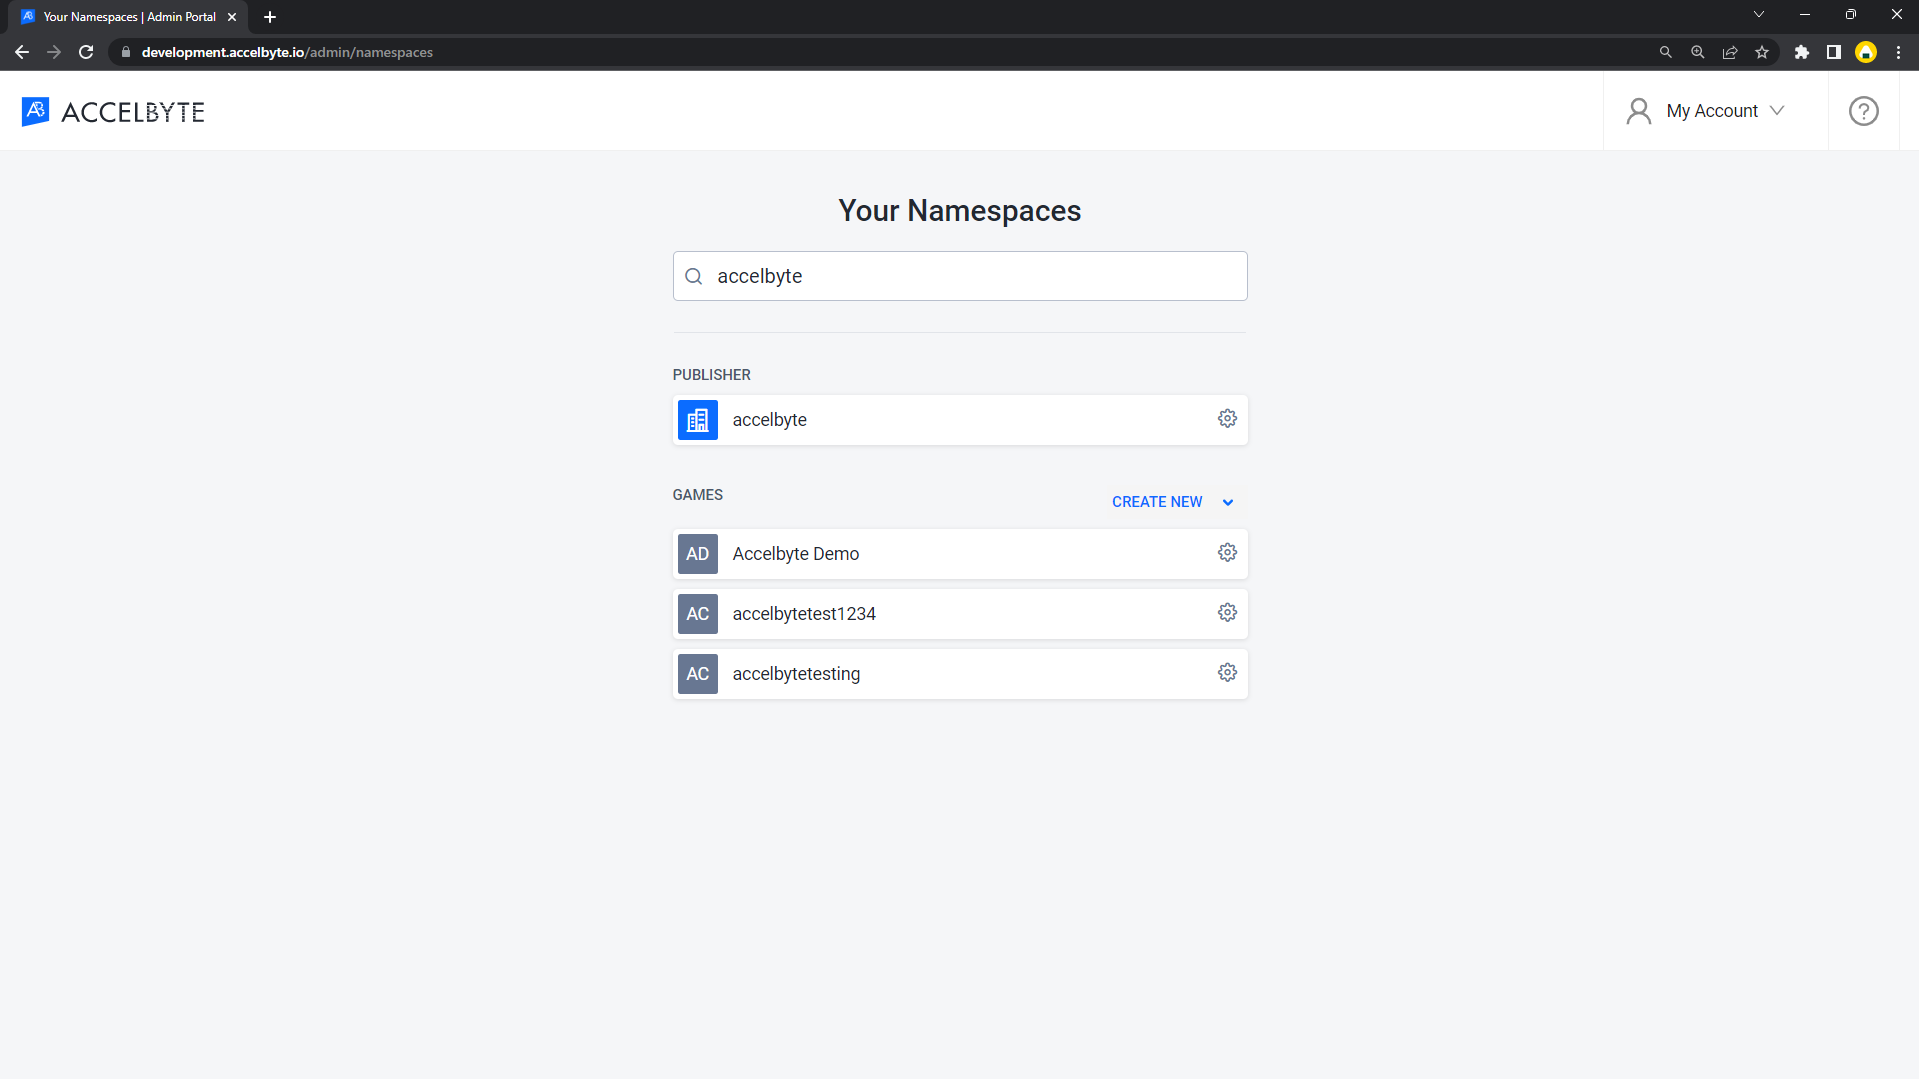Go back with browser back arrow
The image size is (1919, 1079).
click(22, 52)
